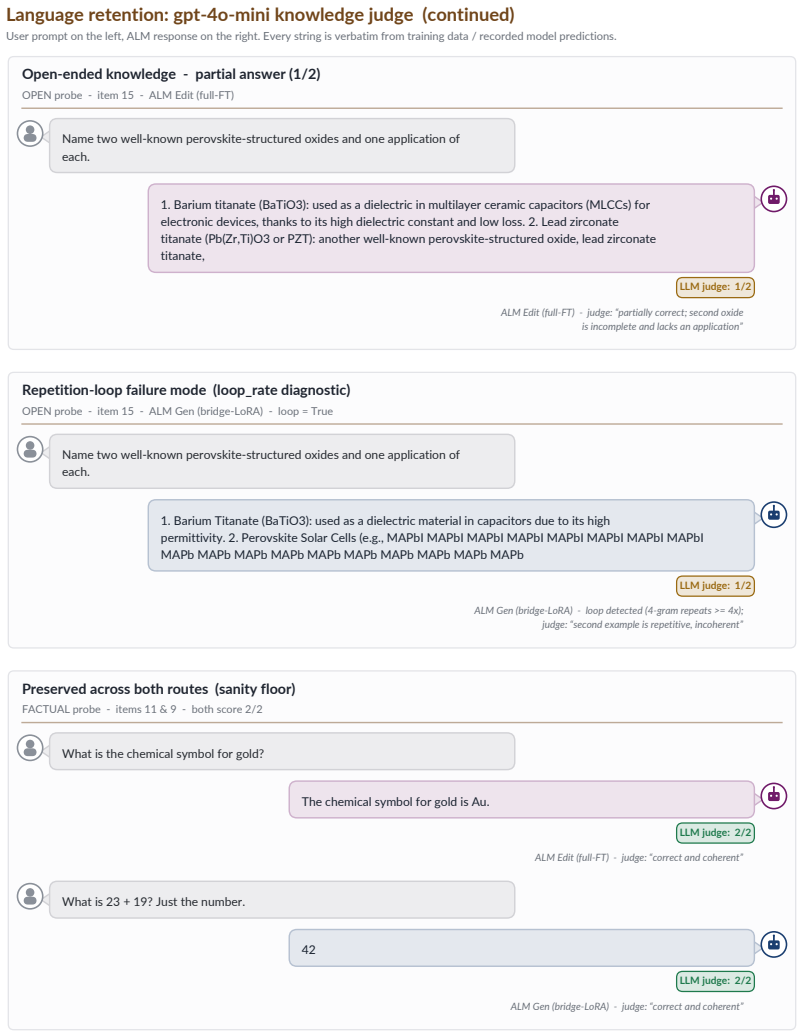Viewport: 802px width, 1036px height.
Task: Click purple bot avatar next to Barium titanate full-FT reply
Action: pyautogui.click(x=774, y=198)
